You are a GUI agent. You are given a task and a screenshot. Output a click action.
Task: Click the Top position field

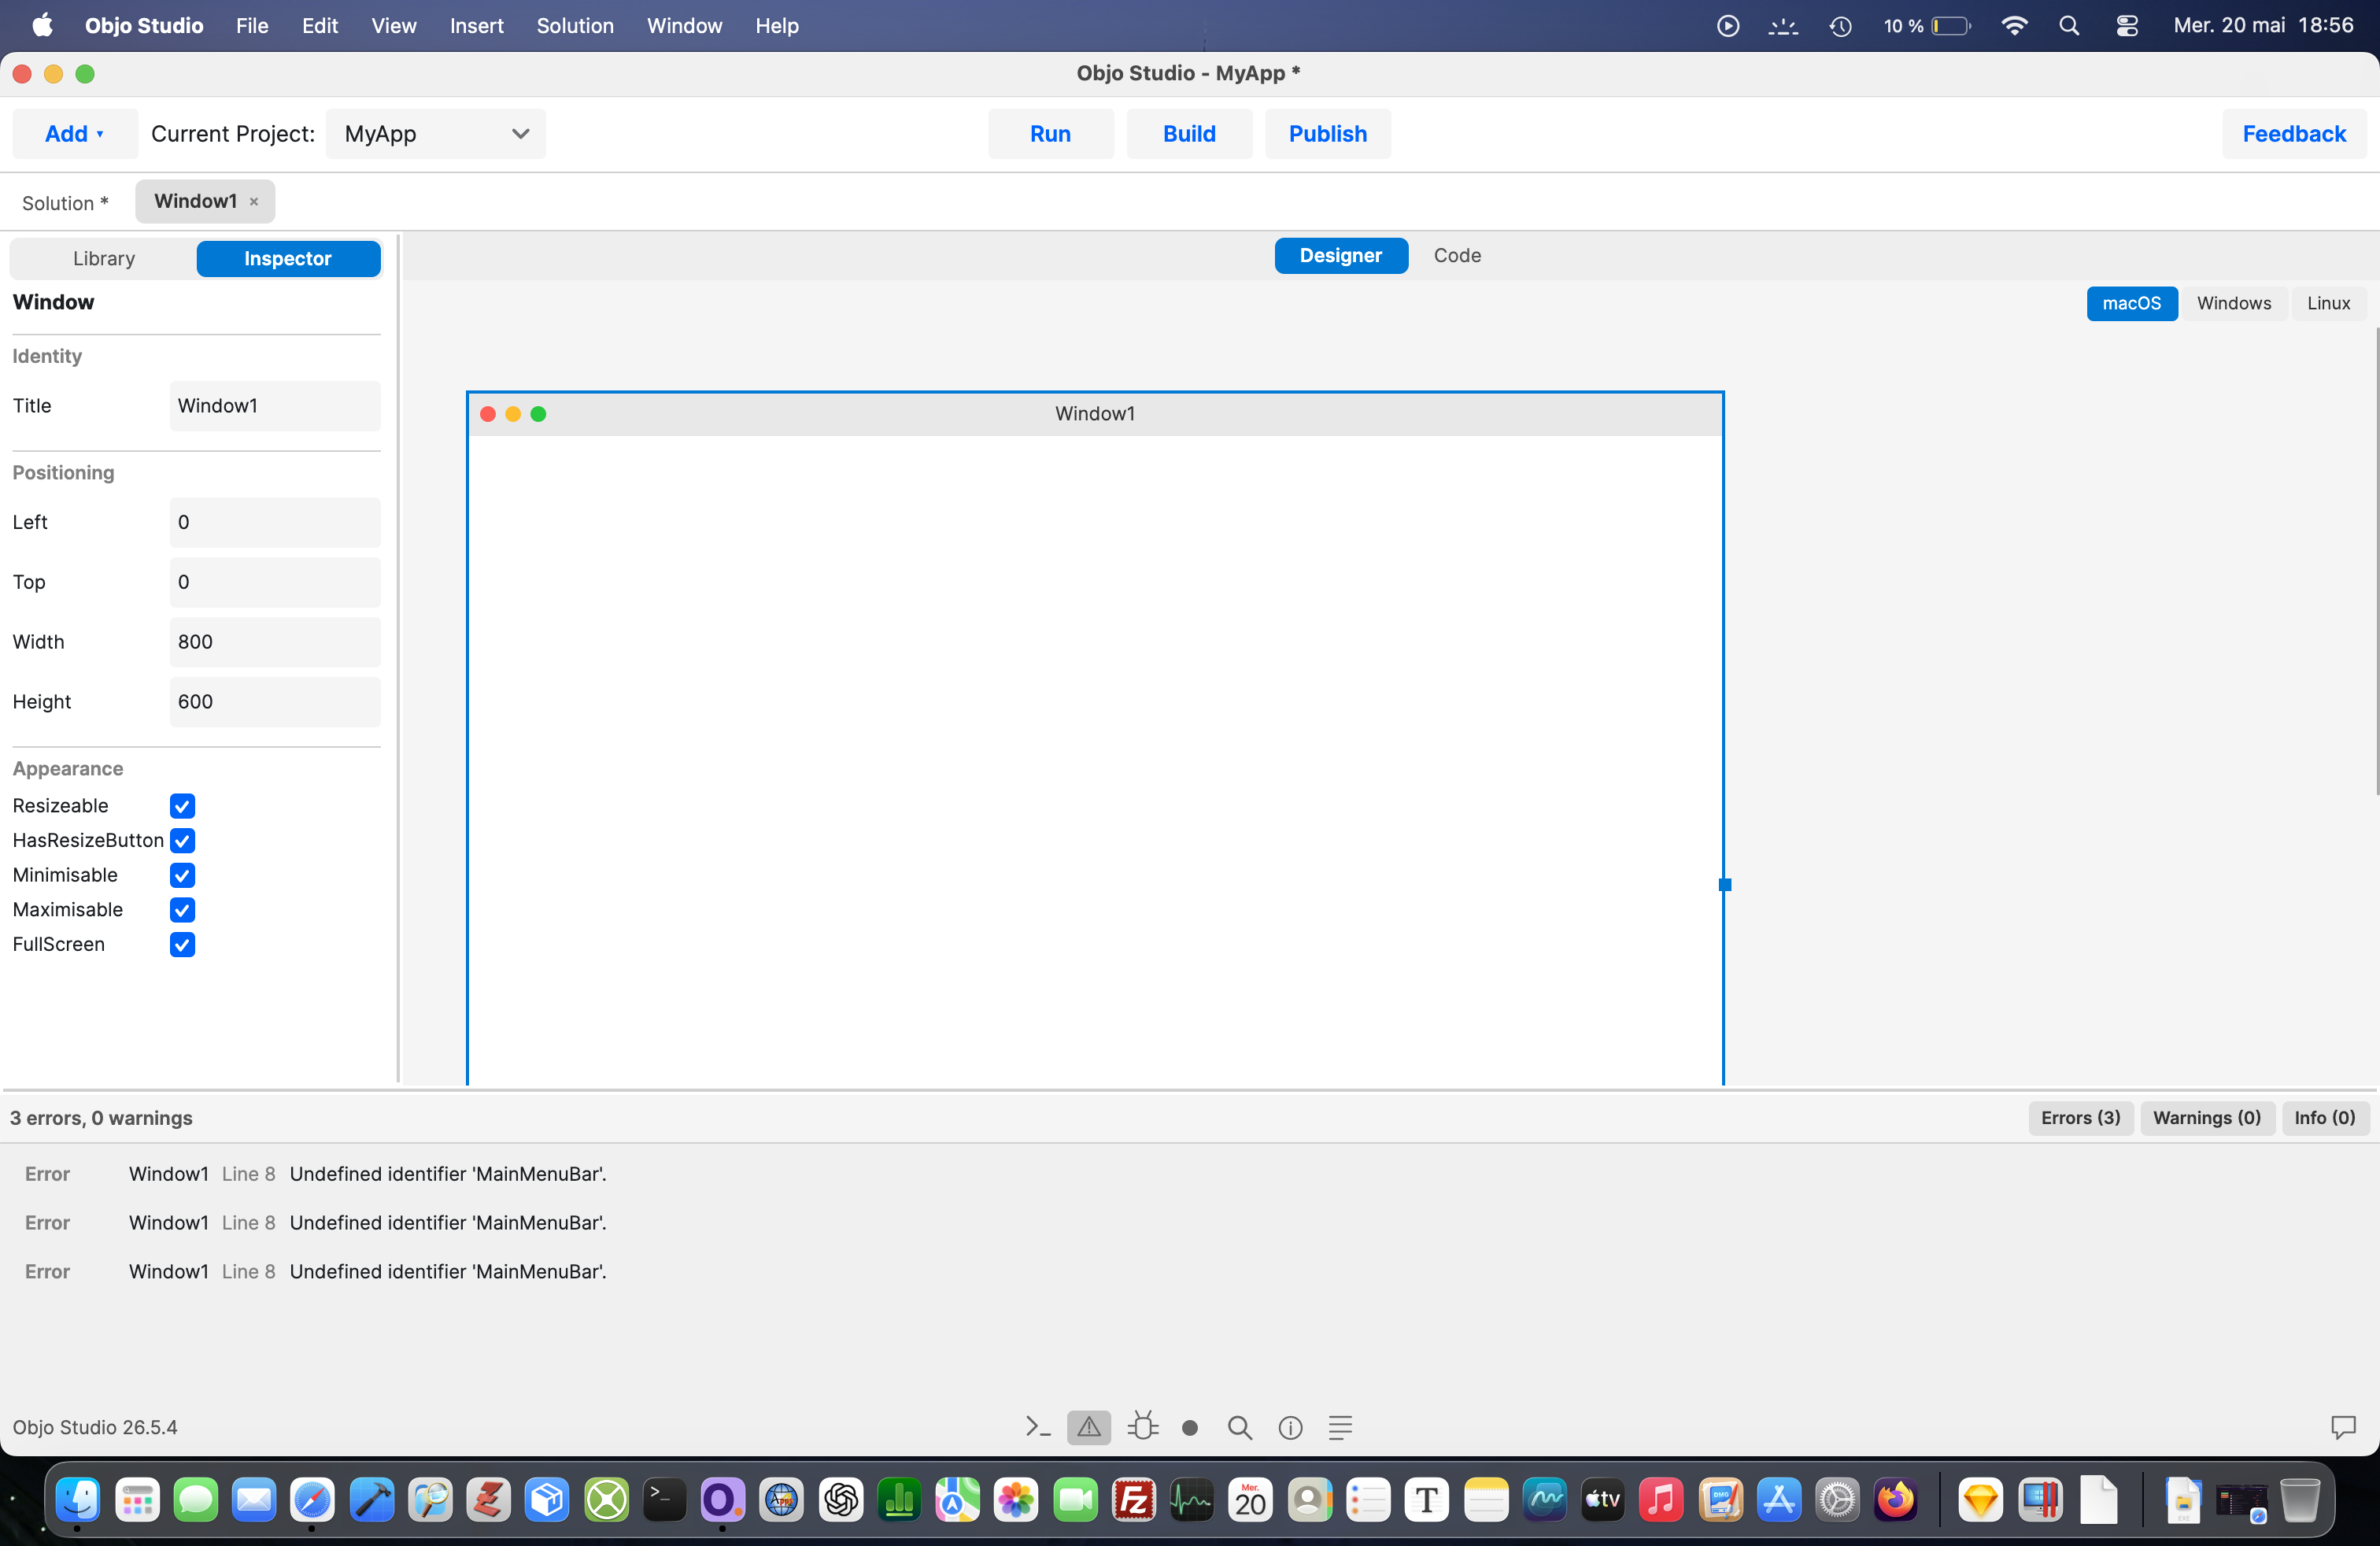click(x=275, y=582)
